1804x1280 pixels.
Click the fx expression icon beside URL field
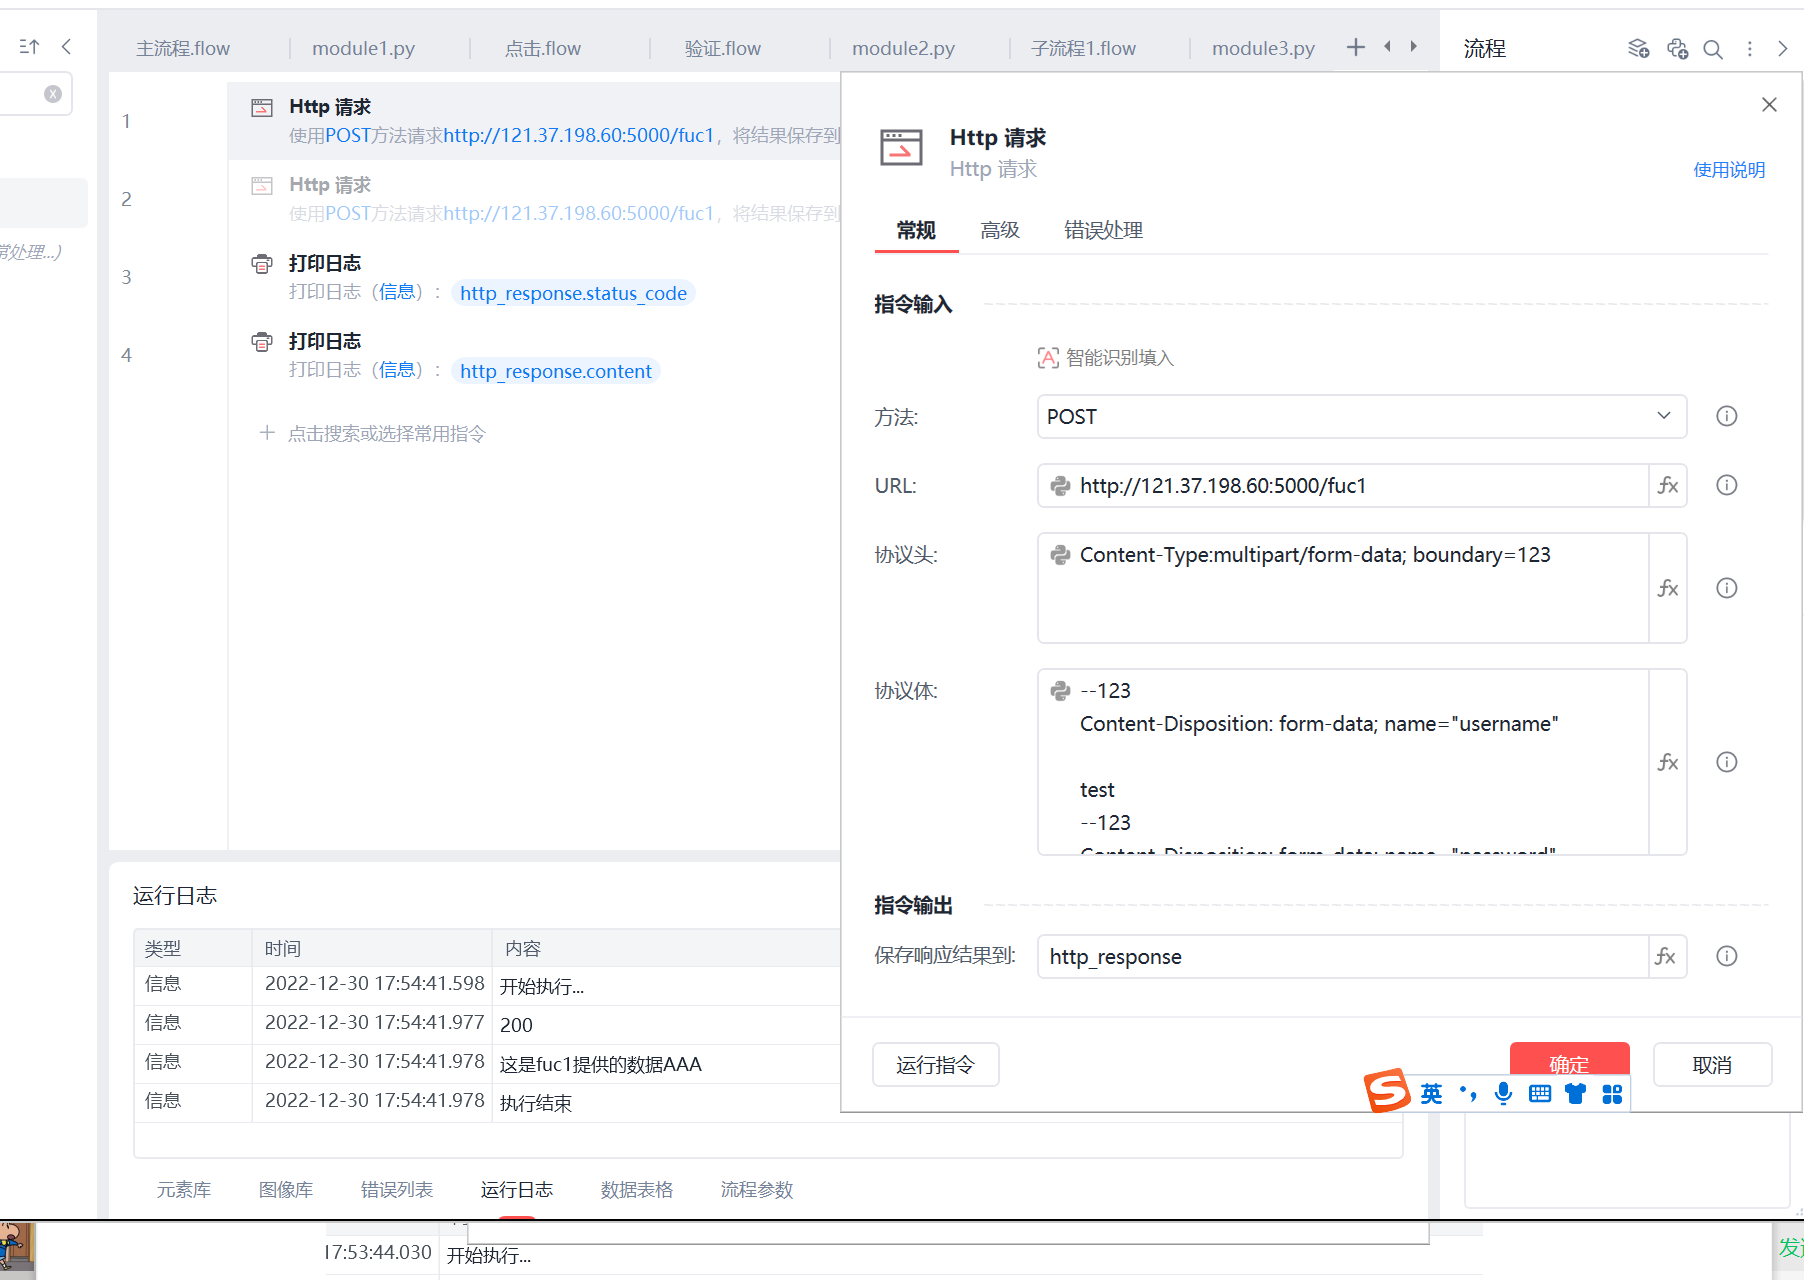[x=1667, y=486]
